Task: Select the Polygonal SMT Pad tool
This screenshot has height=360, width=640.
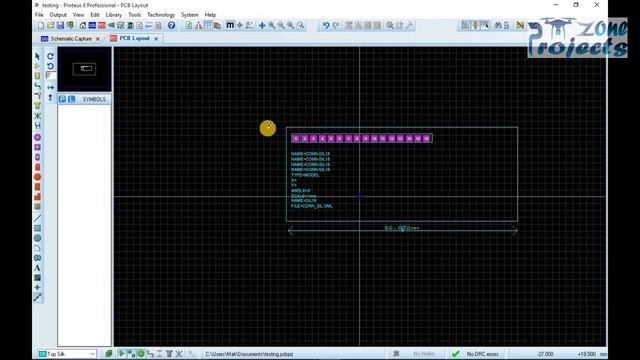Action: [38, 197]
